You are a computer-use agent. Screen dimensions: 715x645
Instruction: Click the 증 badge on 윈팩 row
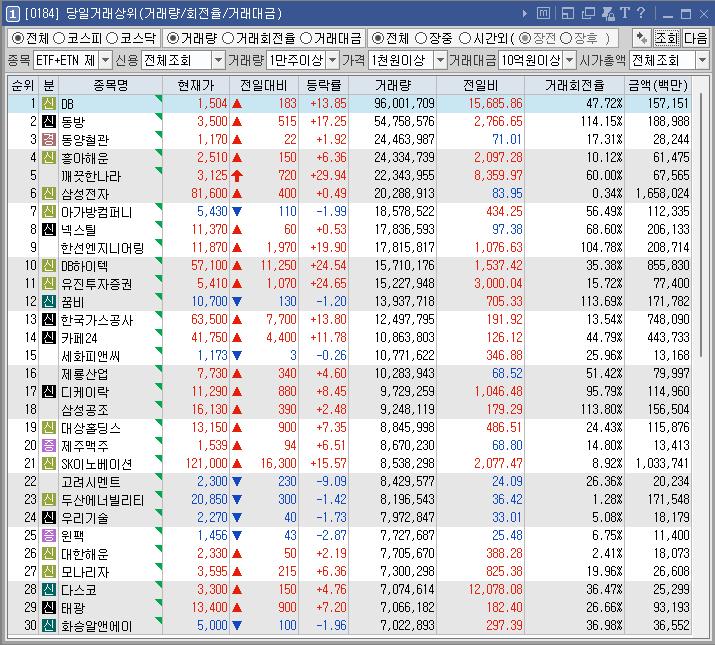pyautogui.click(x=49, y=535)
